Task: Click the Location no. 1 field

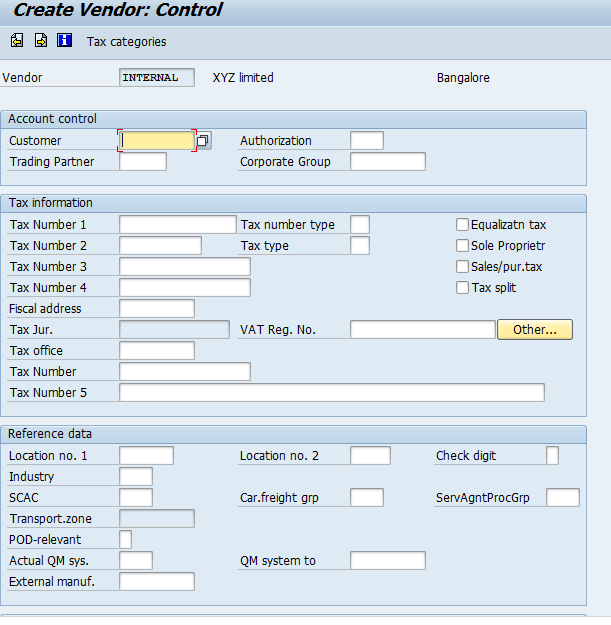Action: [147, 456]
